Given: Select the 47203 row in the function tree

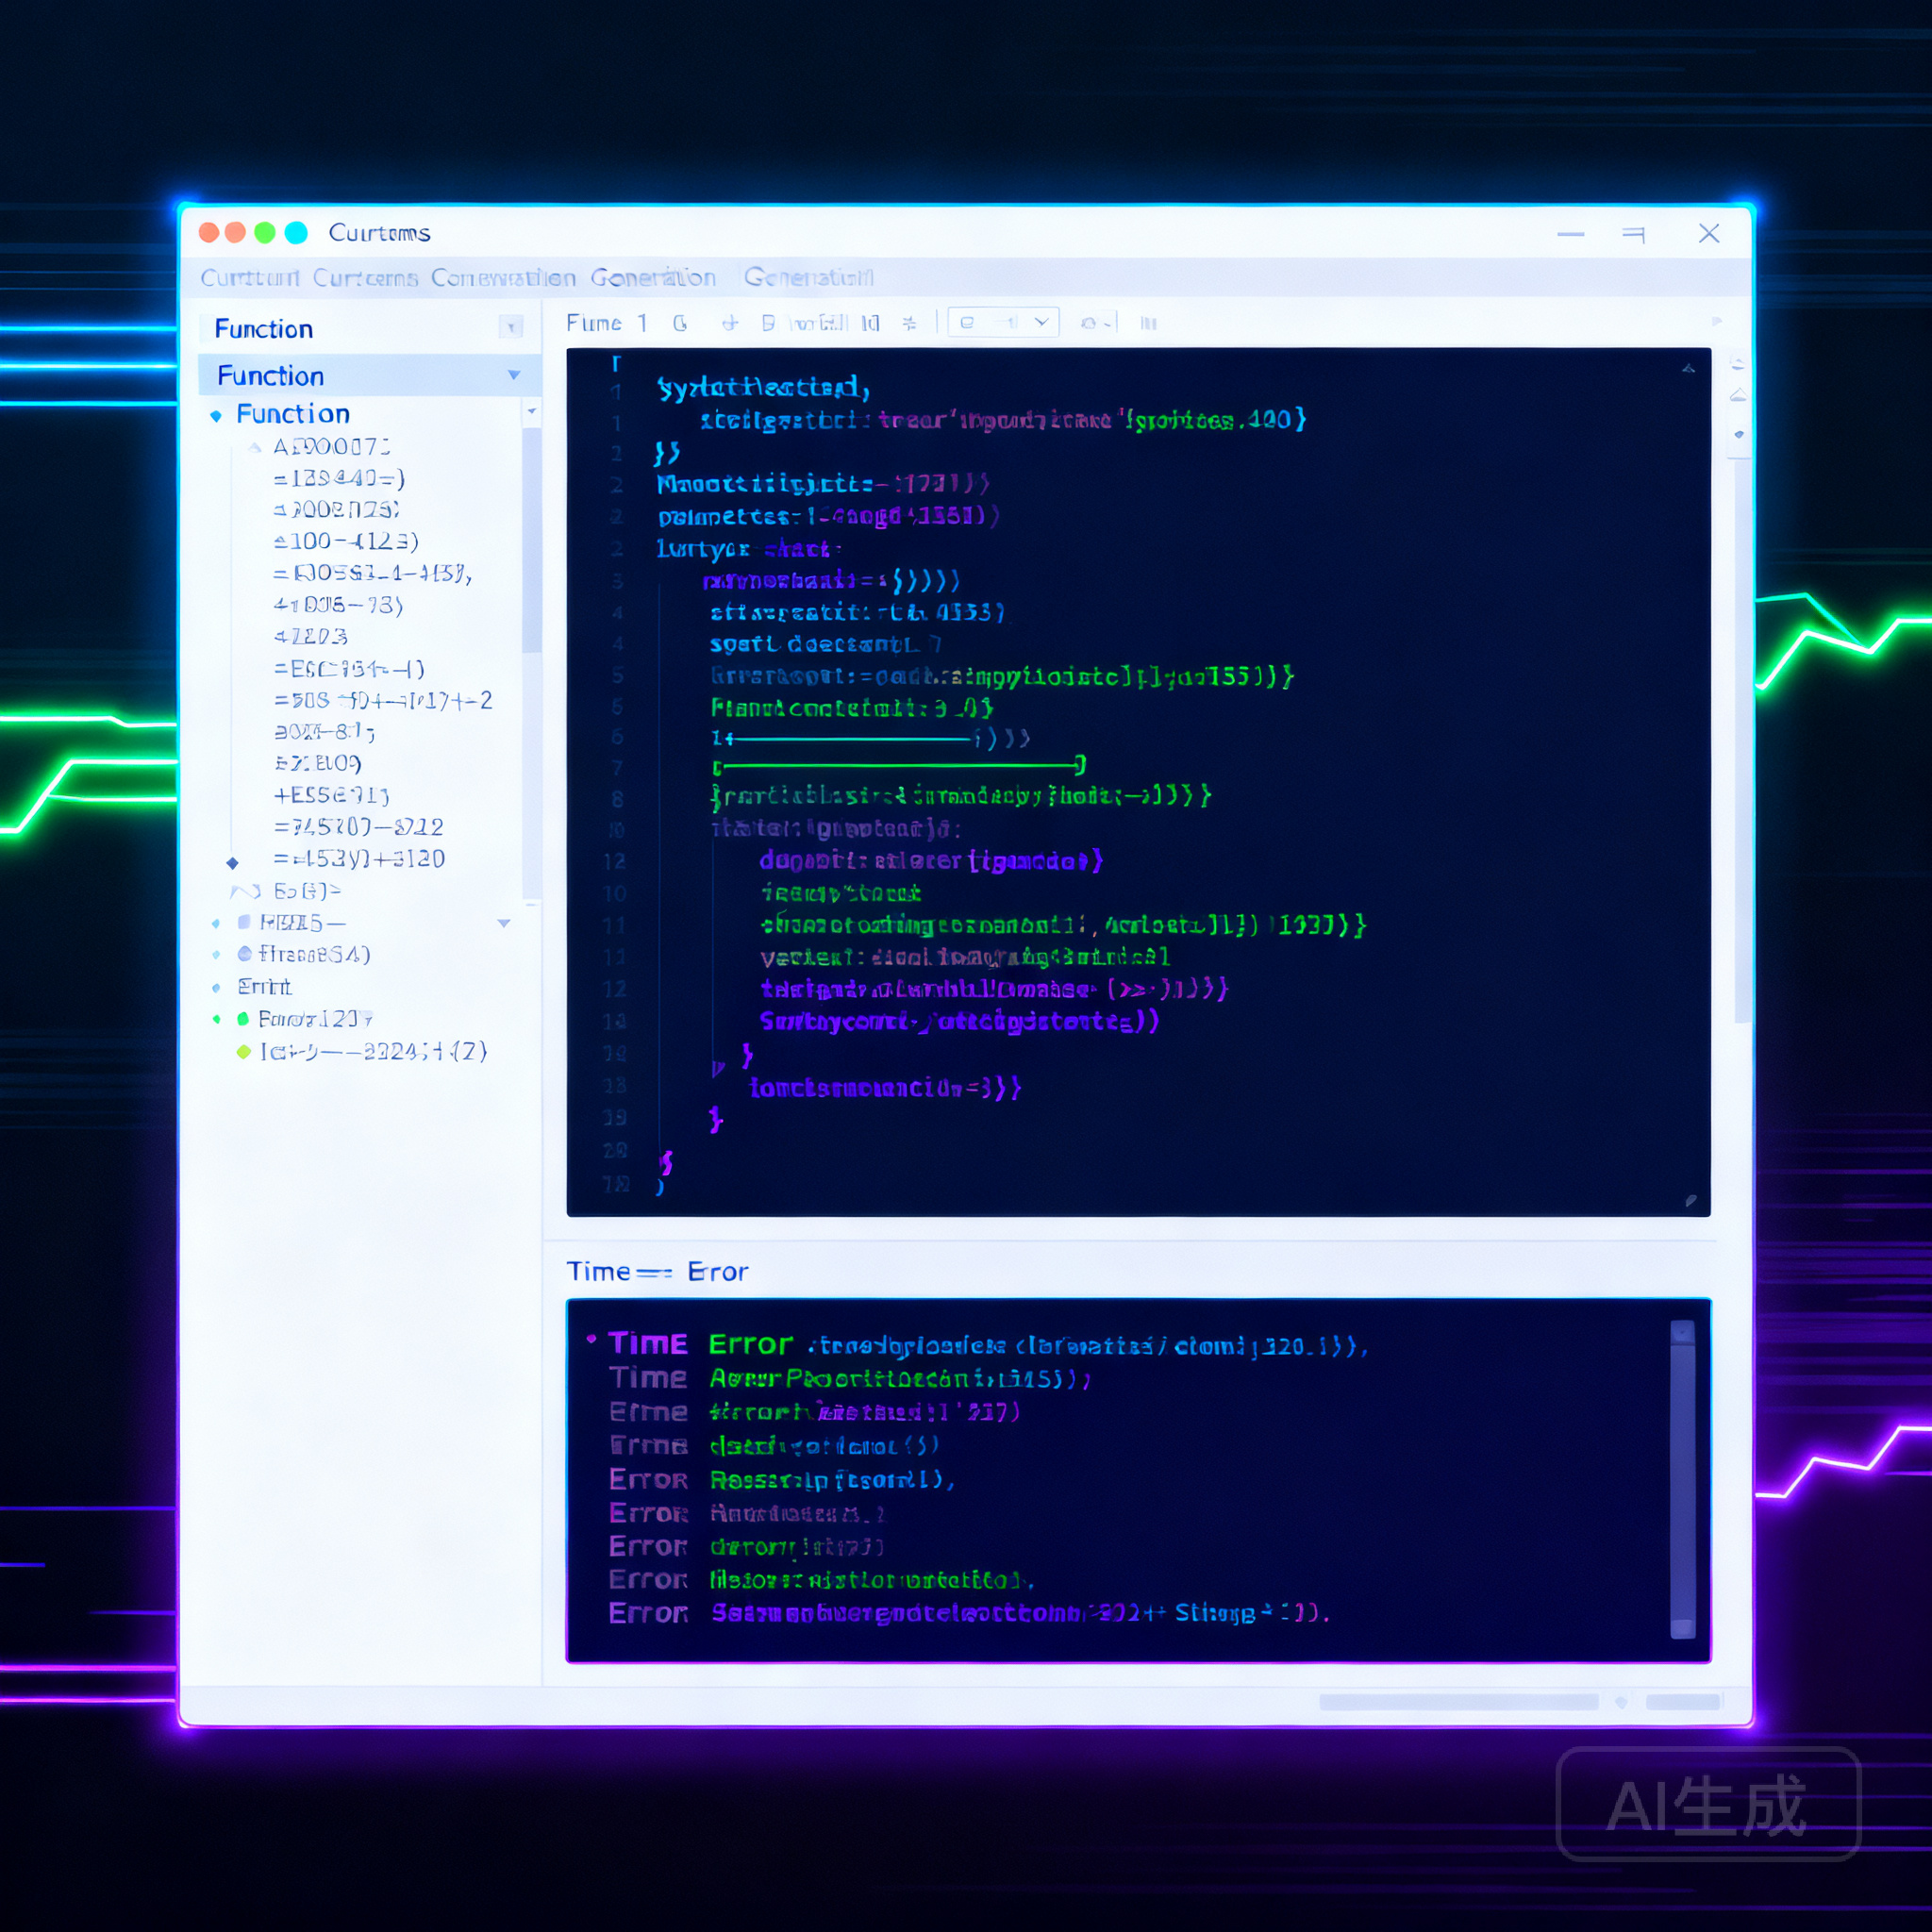Looking at the screenshot, I should tap(311, 636).
